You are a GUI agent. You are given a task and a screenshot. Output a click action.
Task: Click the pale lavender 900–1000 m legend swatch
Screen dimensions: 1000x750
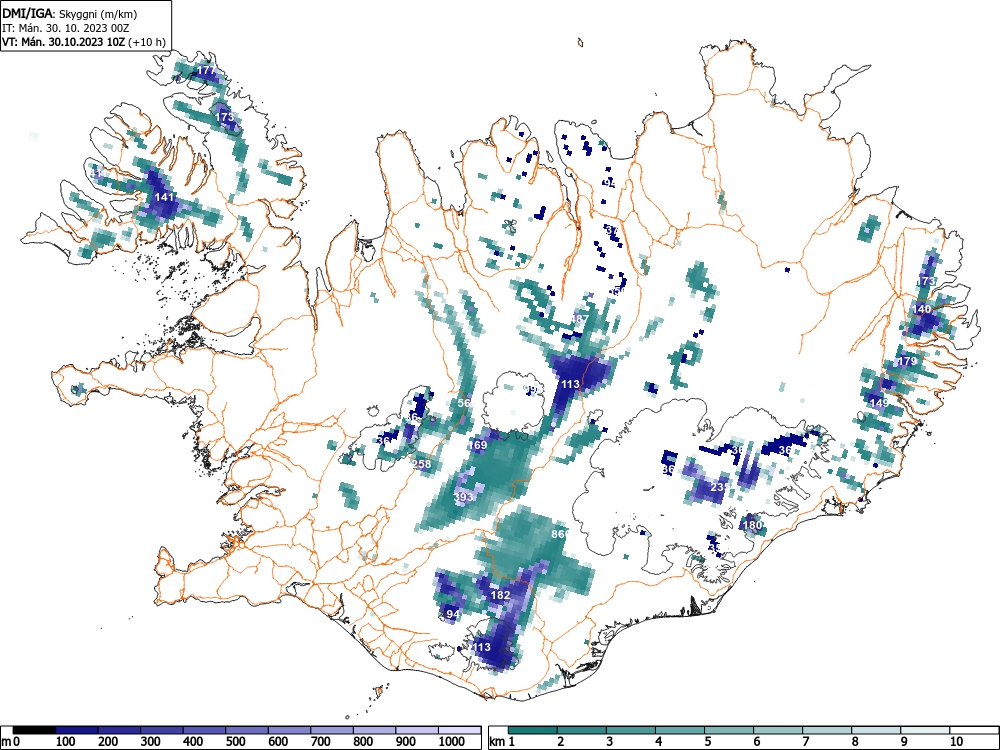[x=418, y=730]
